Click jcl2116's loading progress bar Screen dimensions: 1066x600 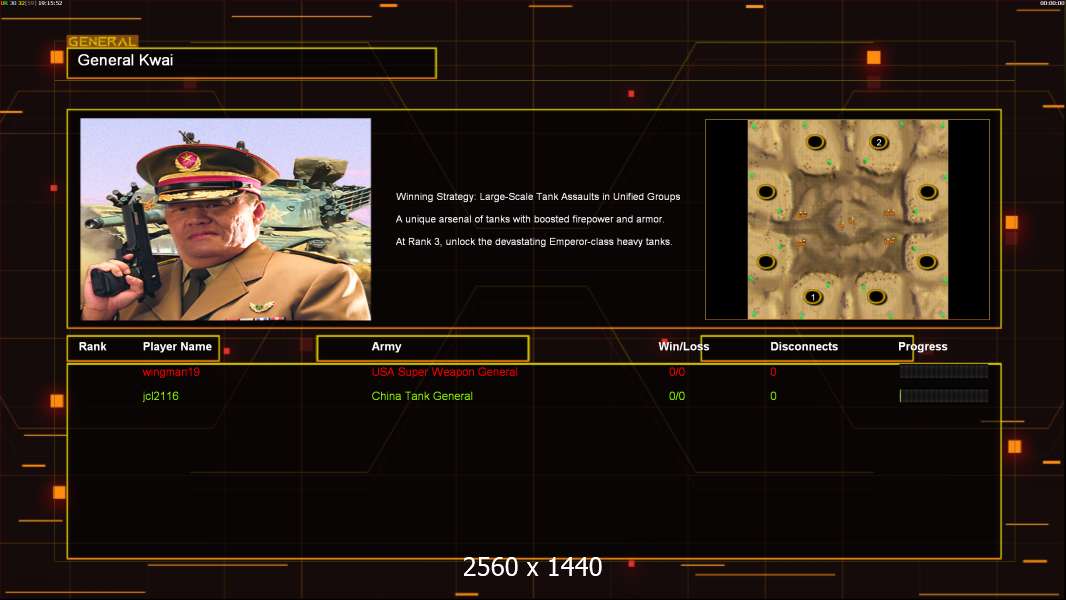(x=944, y=395)
